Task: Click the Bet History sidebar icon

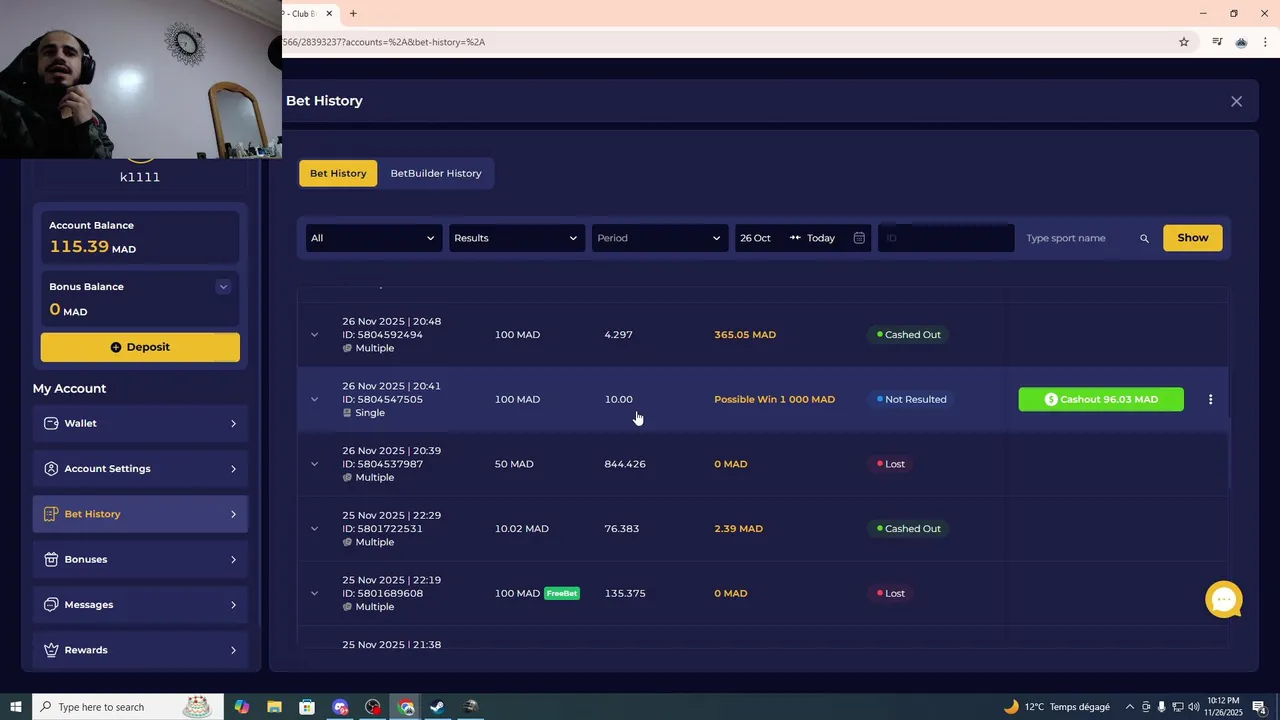Action: click(51, 514)
